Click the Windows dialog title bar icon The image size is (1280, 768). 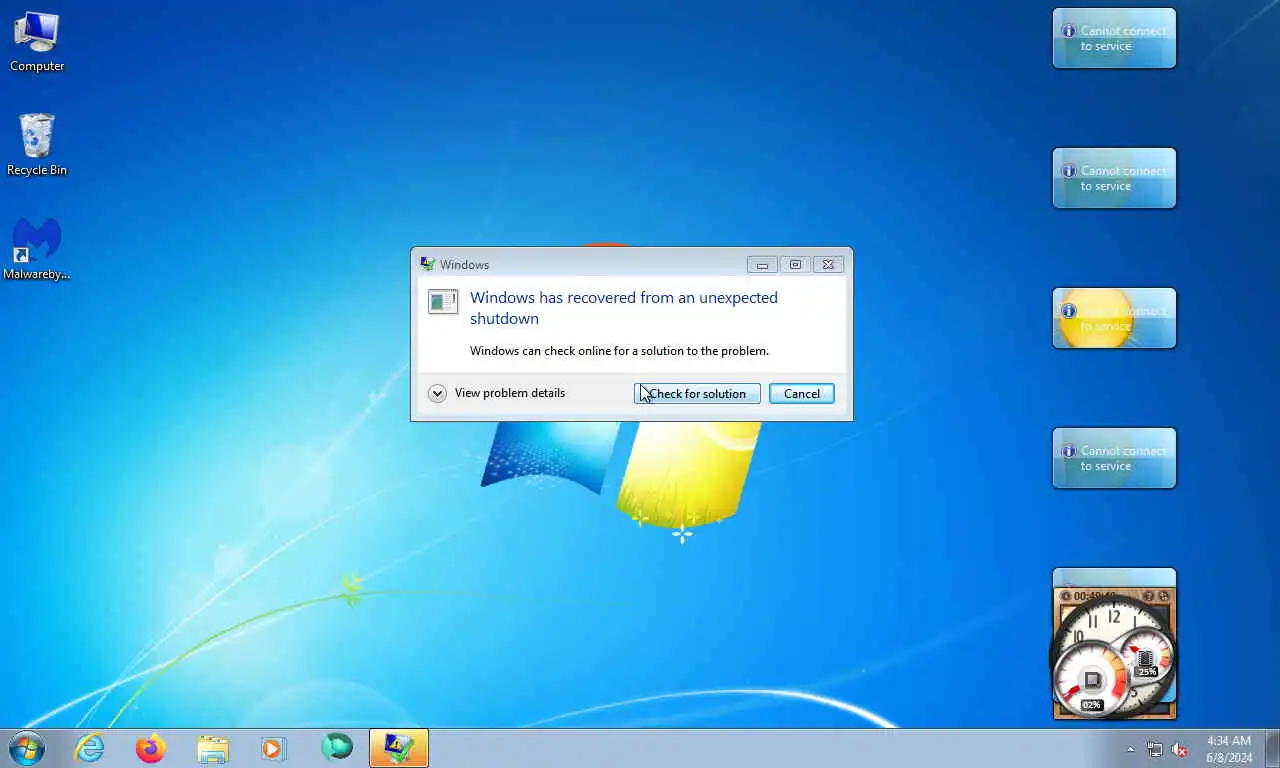(428, 264)
